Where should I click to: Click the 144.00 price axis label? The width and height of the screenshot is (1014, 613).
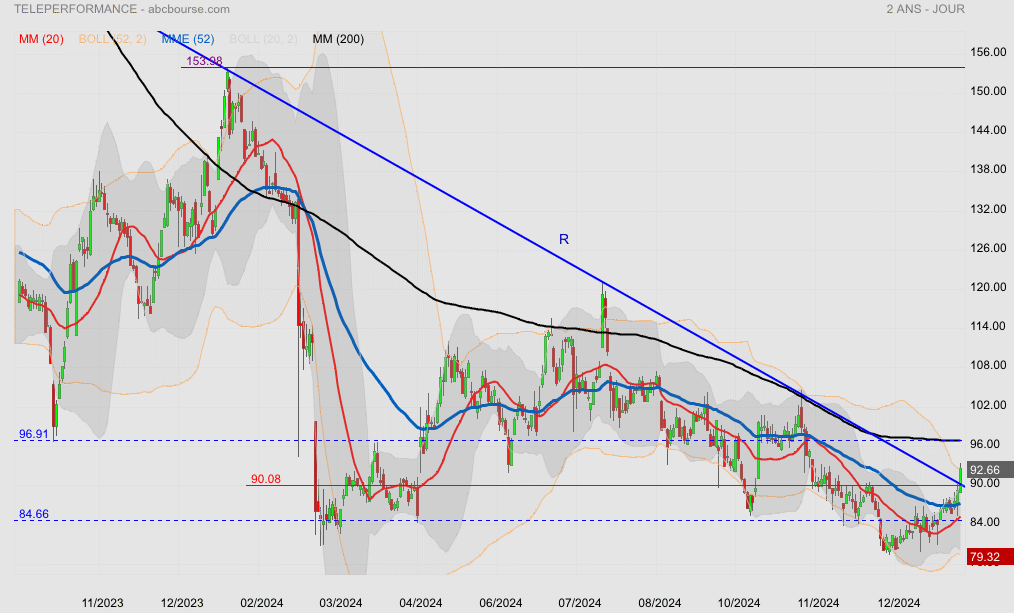(x=988, y=130)
